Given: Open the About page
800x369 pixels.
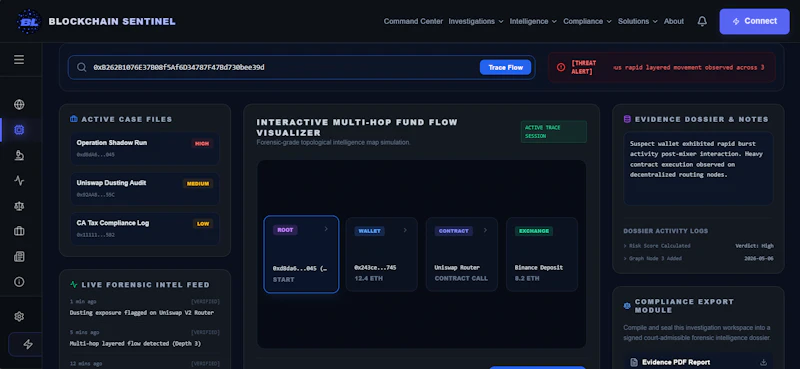Looking at the screenshot, I should pos(673,21).
